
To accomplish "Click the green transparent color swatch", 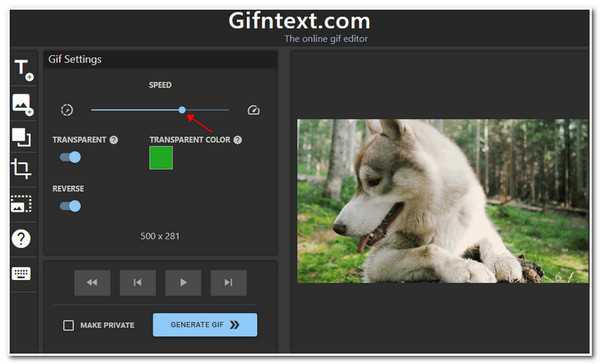I will click(x=161, y=158).
